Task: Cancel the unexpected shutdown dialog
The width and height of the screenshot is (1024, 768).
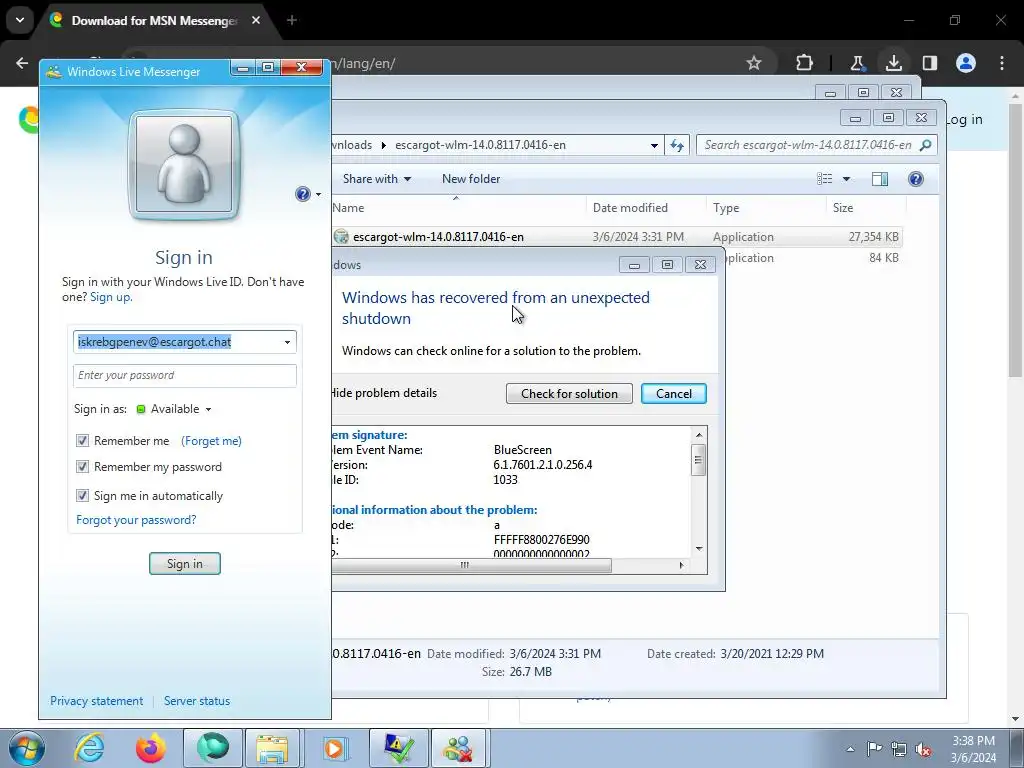Action: (x=673, y=394)
